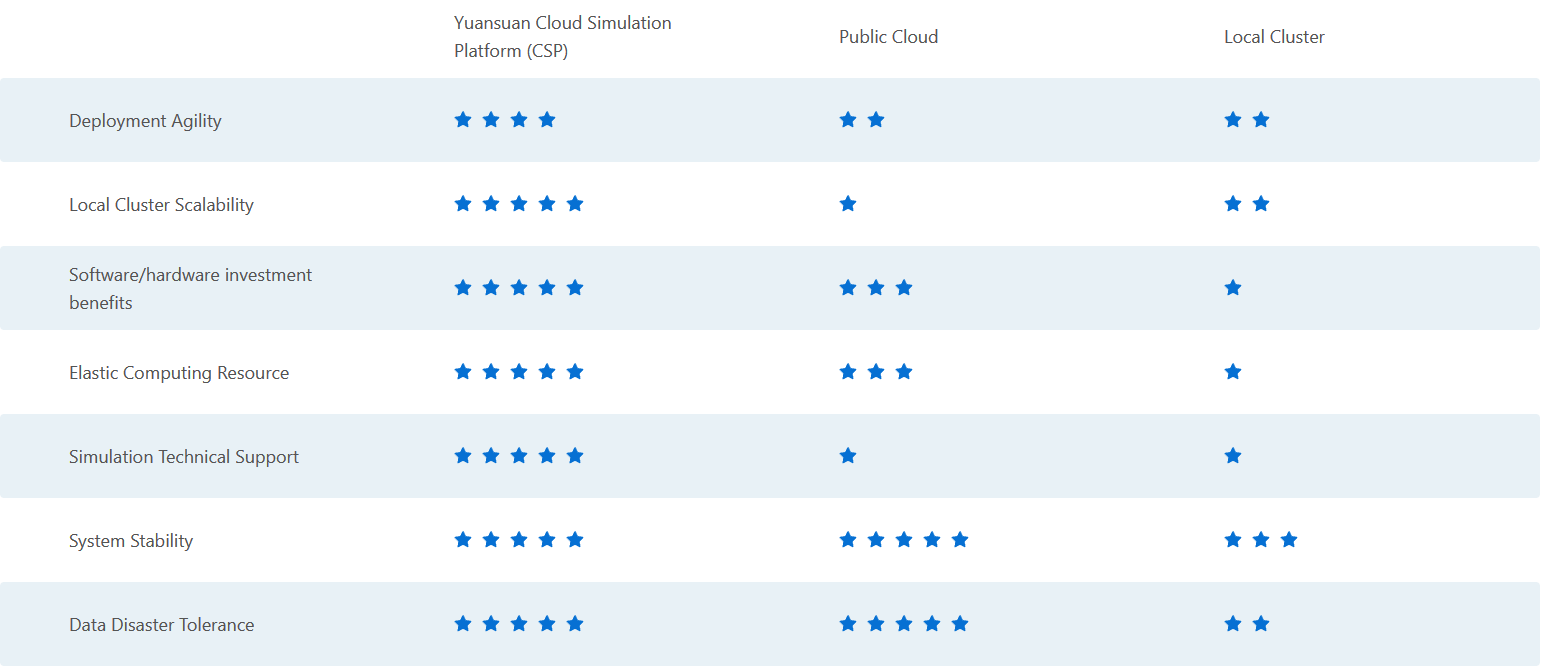Click the first star of CSP Deployment Agility
The image size is (1541, 666).
point(463,120)
